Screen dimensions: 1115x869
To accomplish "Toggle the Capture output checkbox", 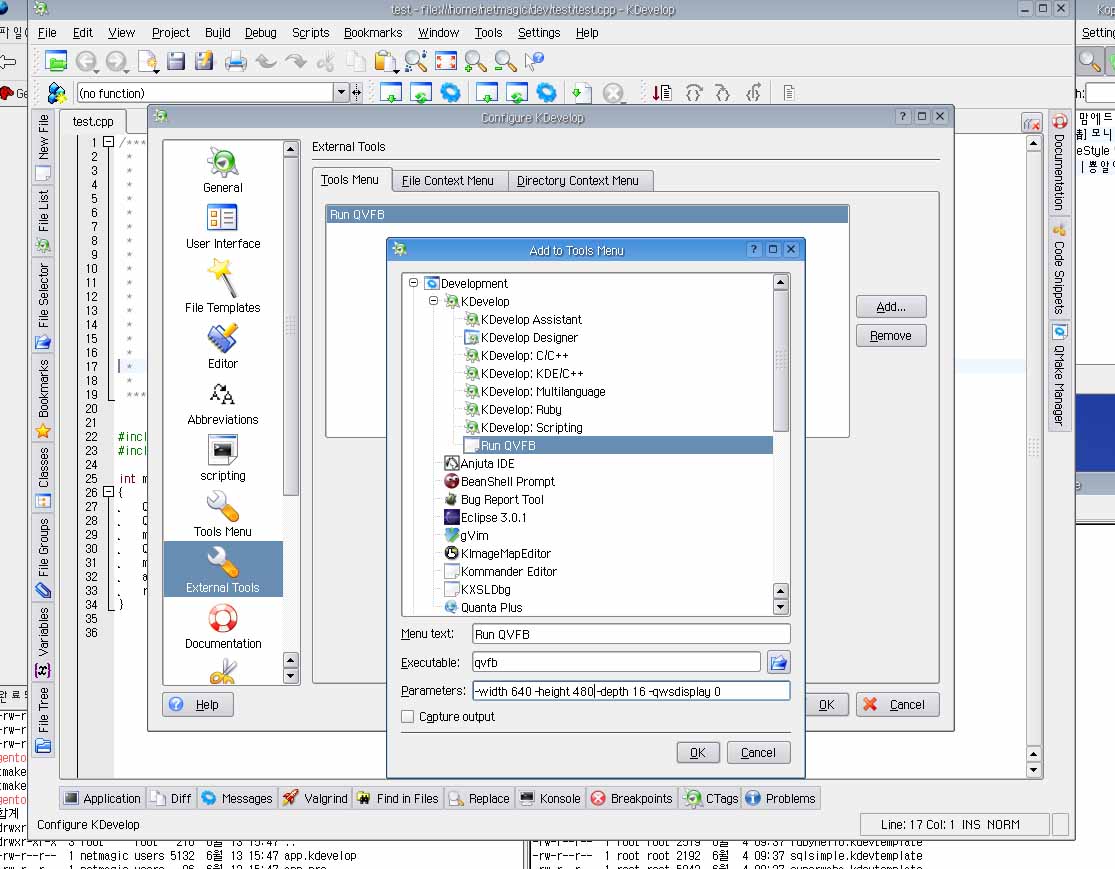I will point(407,717).
